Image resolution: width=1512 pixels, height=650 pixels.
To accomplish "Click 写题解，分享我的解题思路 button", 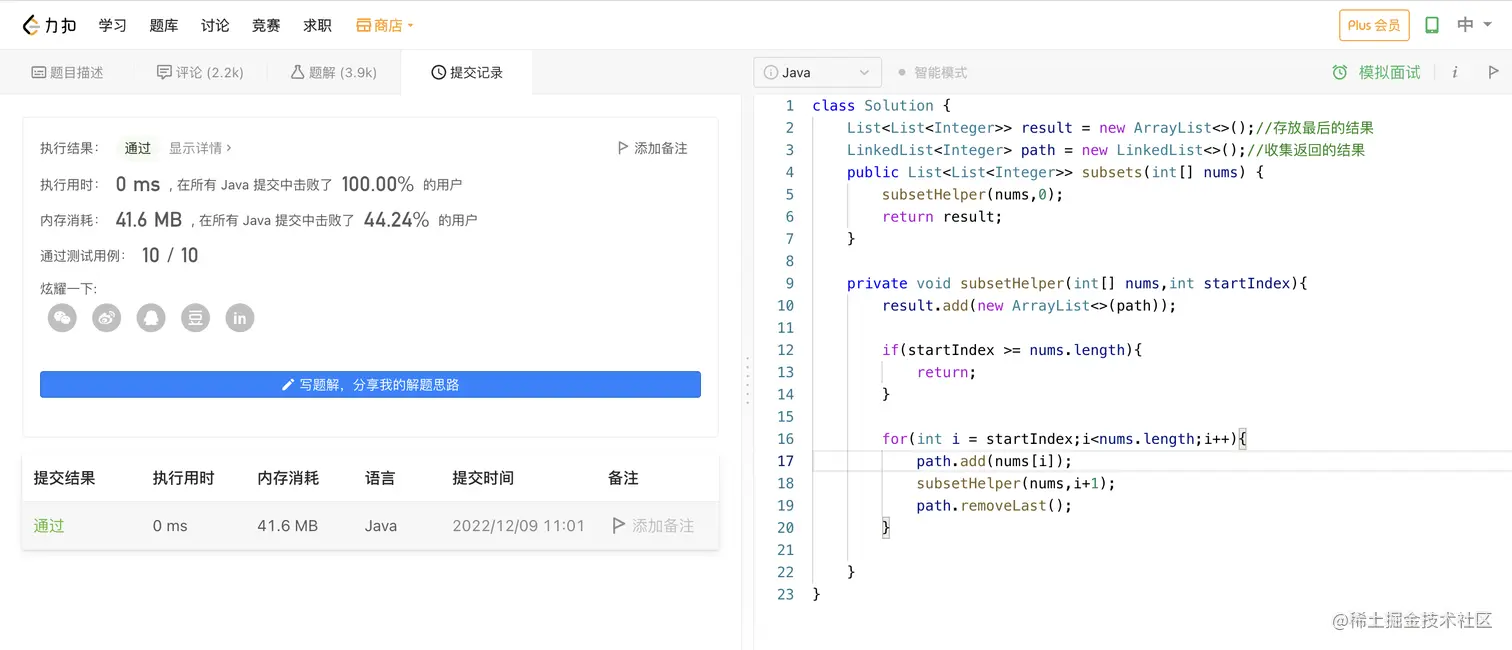I will [370, 385].
